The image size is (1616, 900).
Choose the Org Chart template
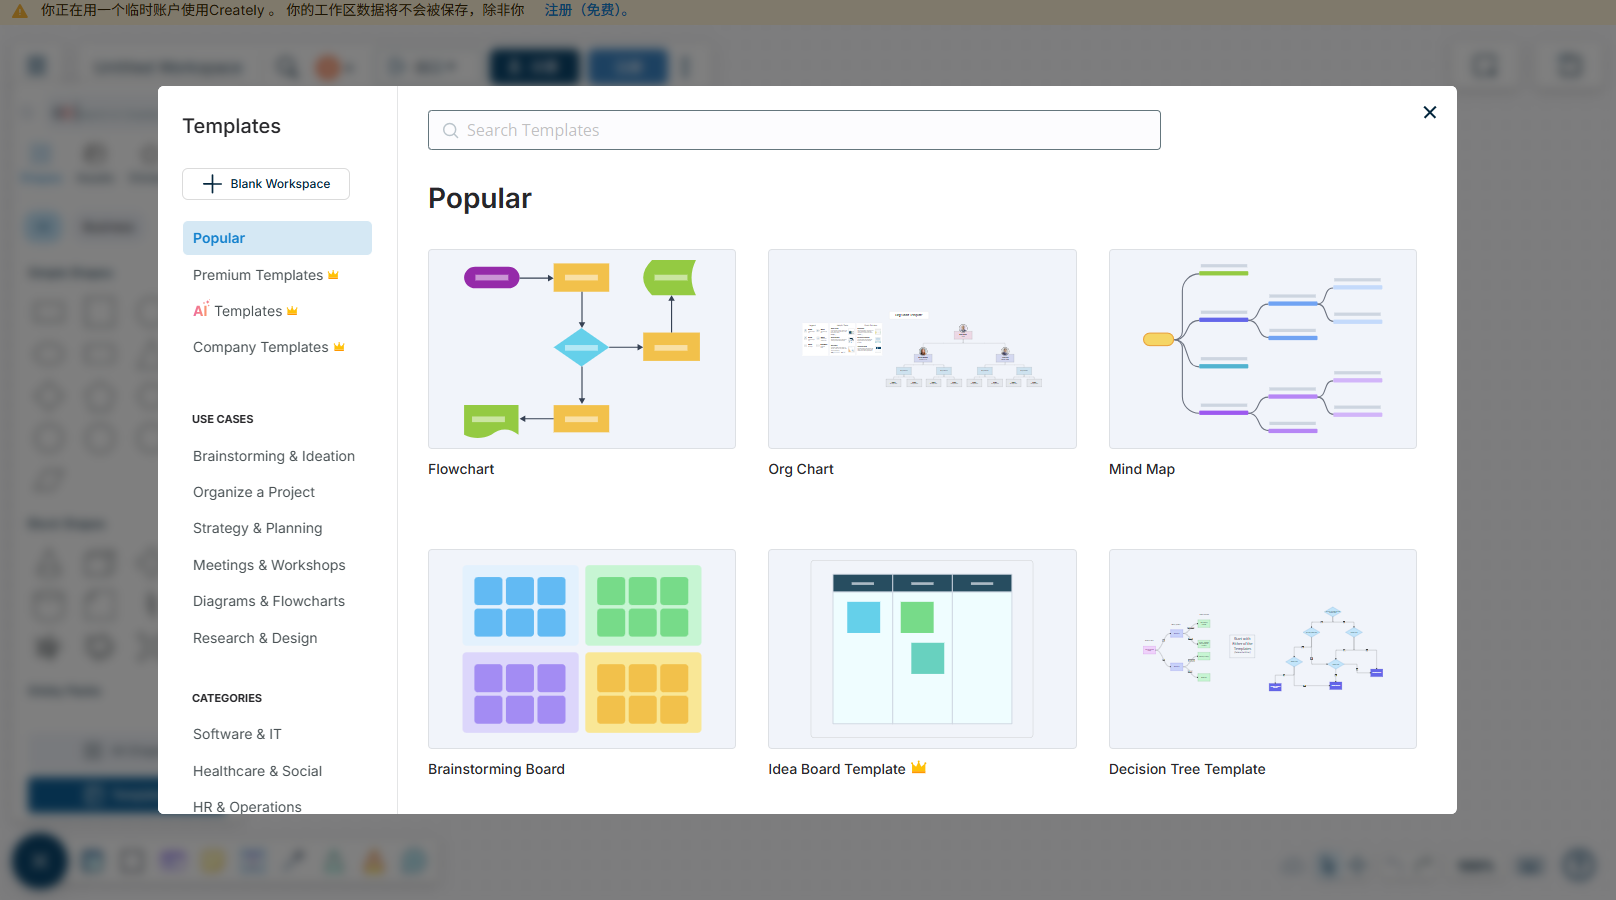(x=922, y=349)
